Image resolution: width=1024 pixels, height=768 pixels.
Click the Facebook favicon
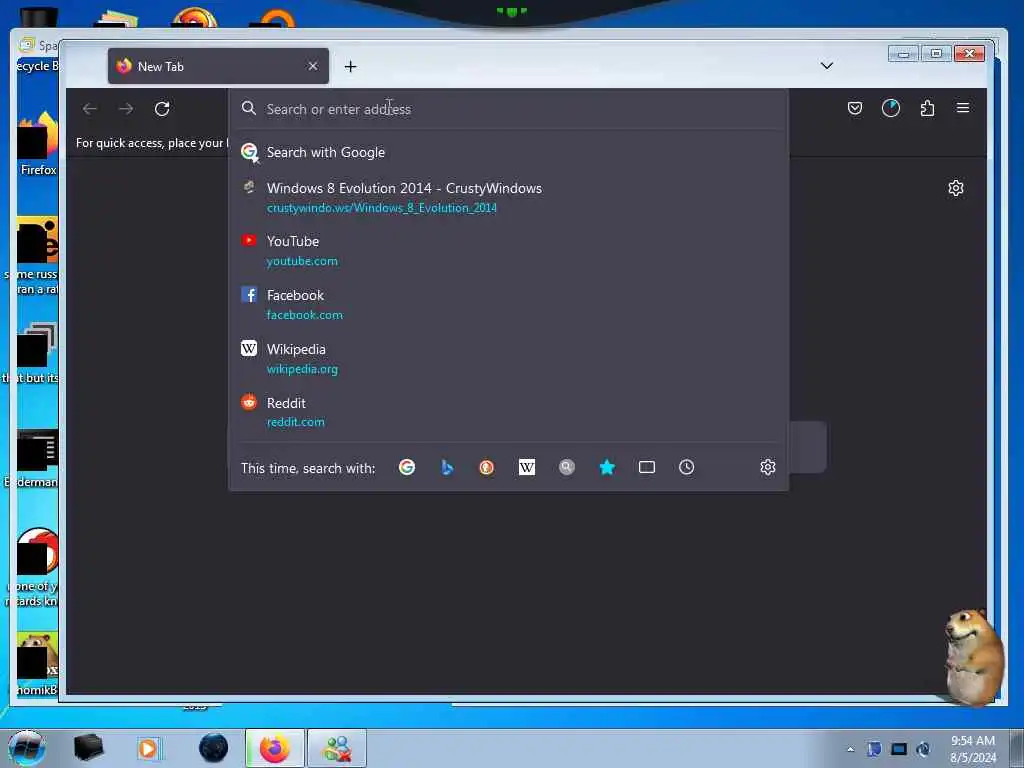pyautogui.click(x=249, y=295)
